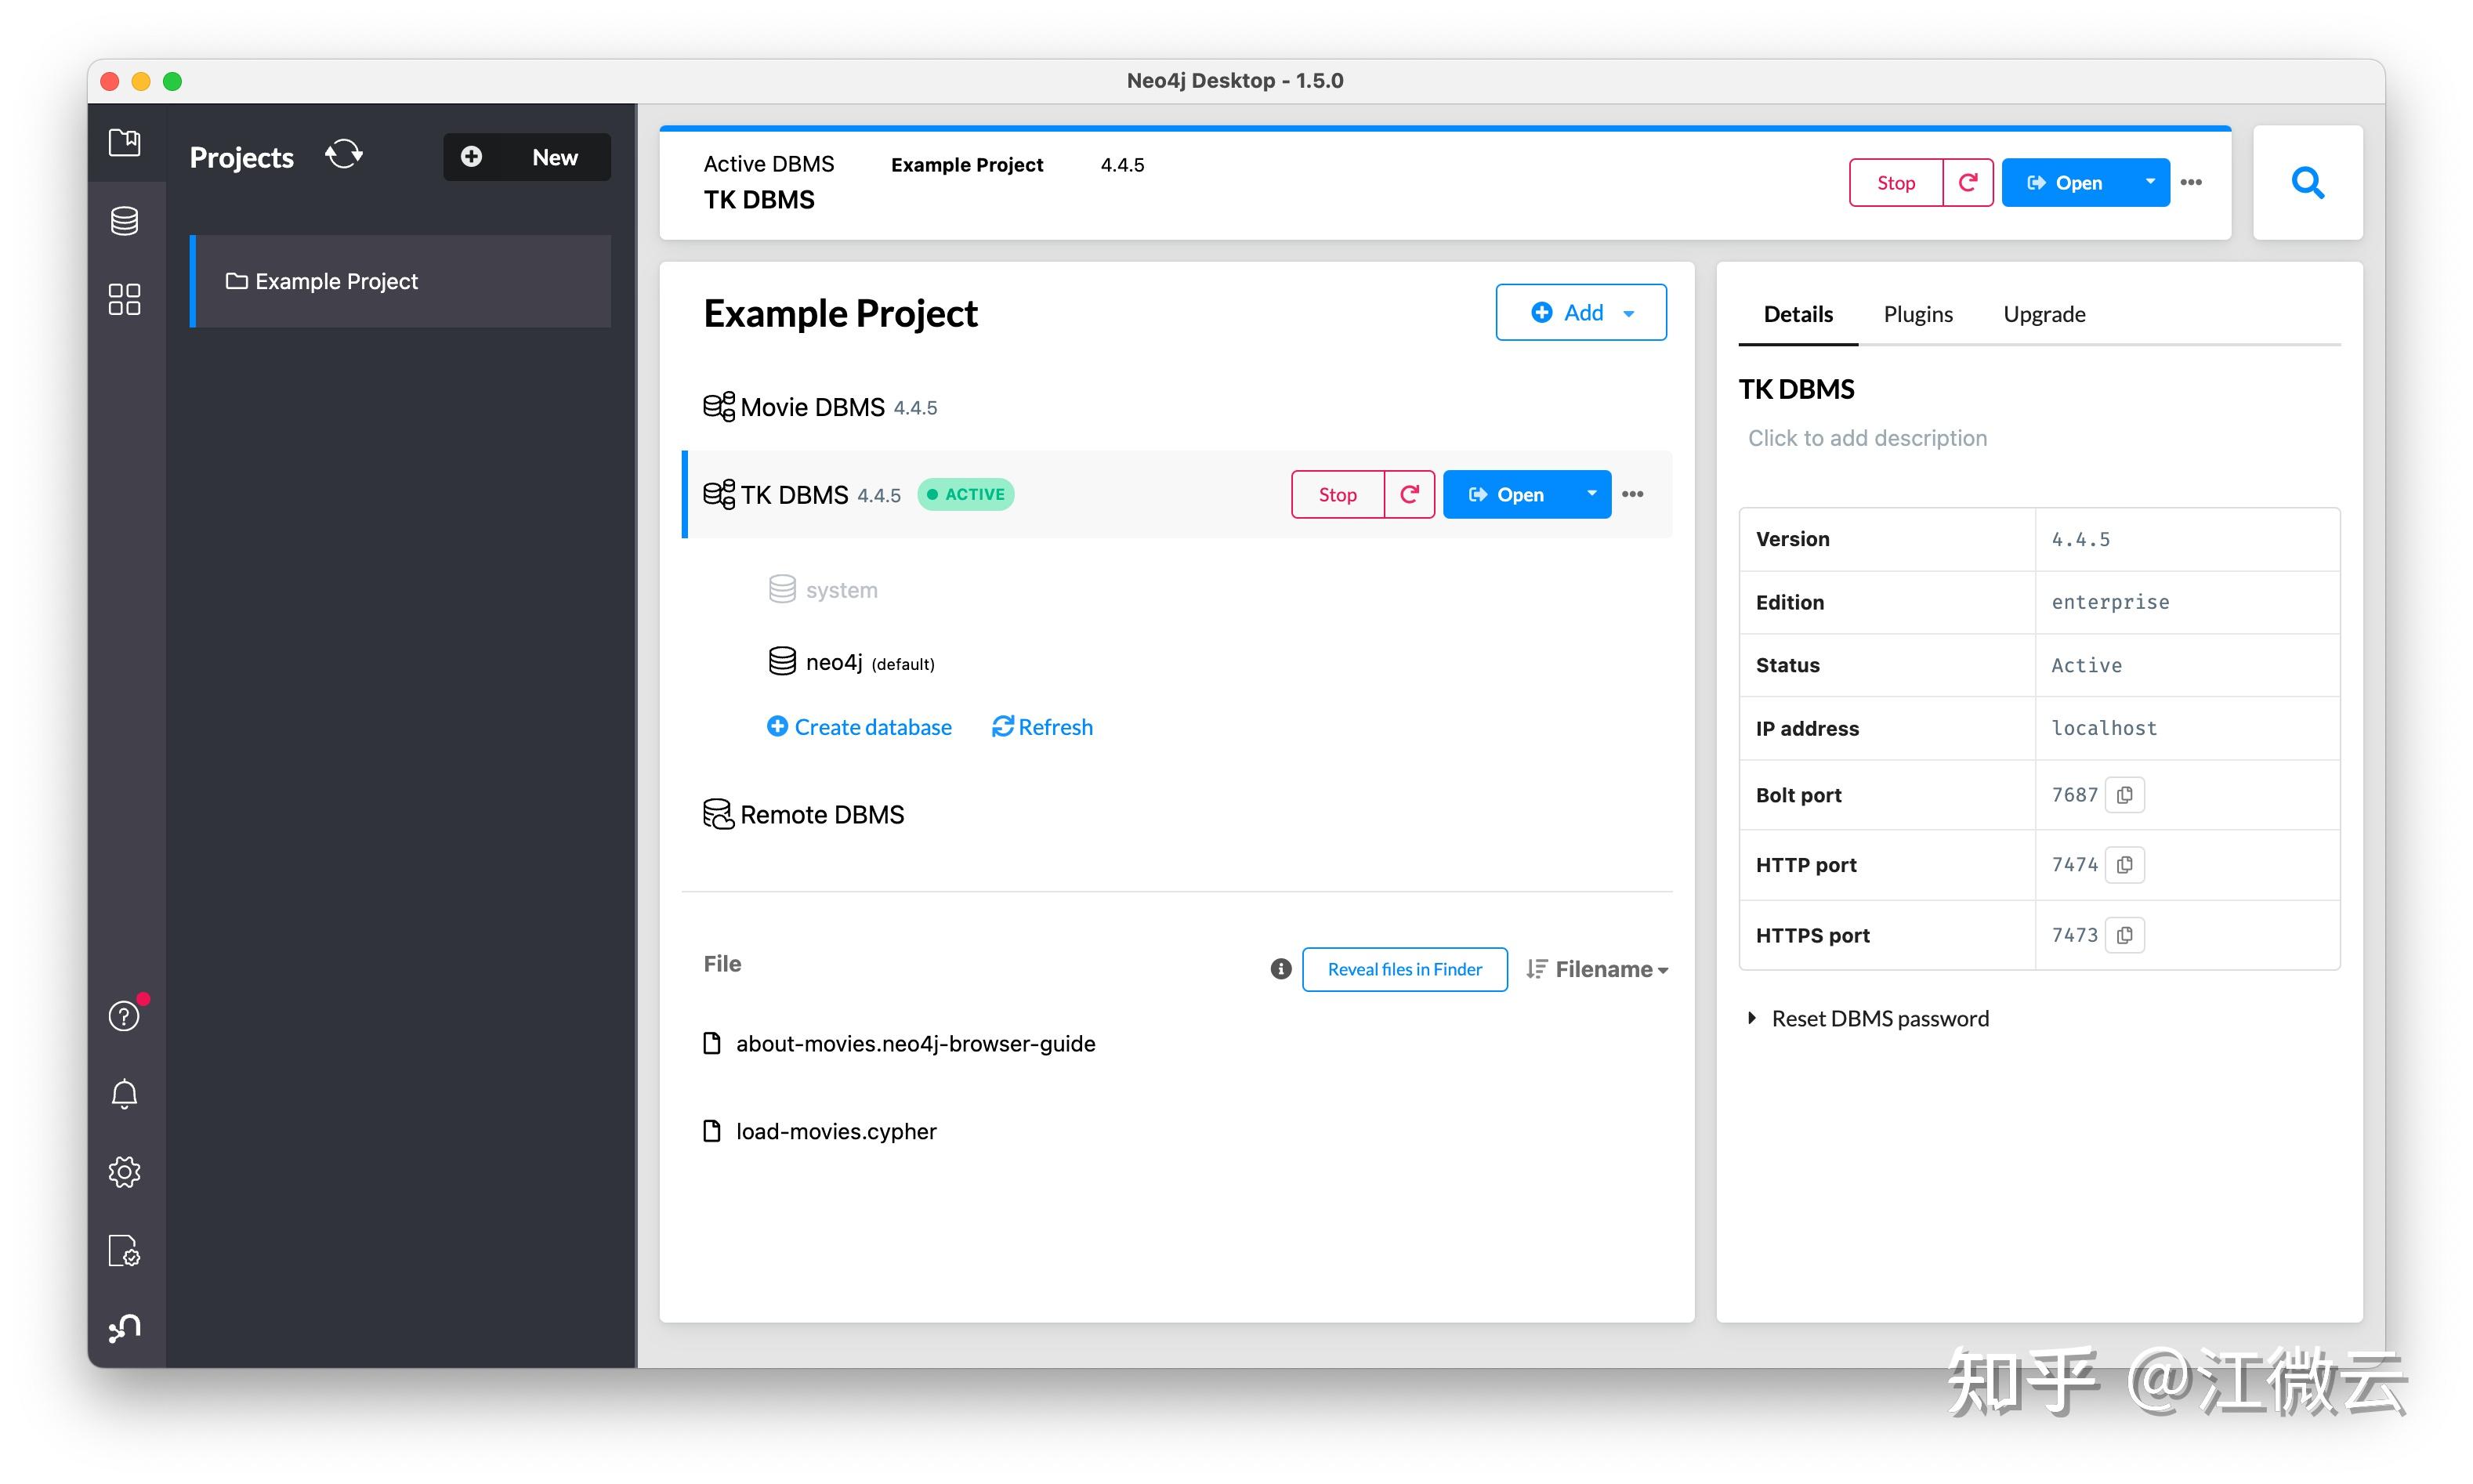
Task: Switch to the Upgrade tab
Action: coord(2044,314)
